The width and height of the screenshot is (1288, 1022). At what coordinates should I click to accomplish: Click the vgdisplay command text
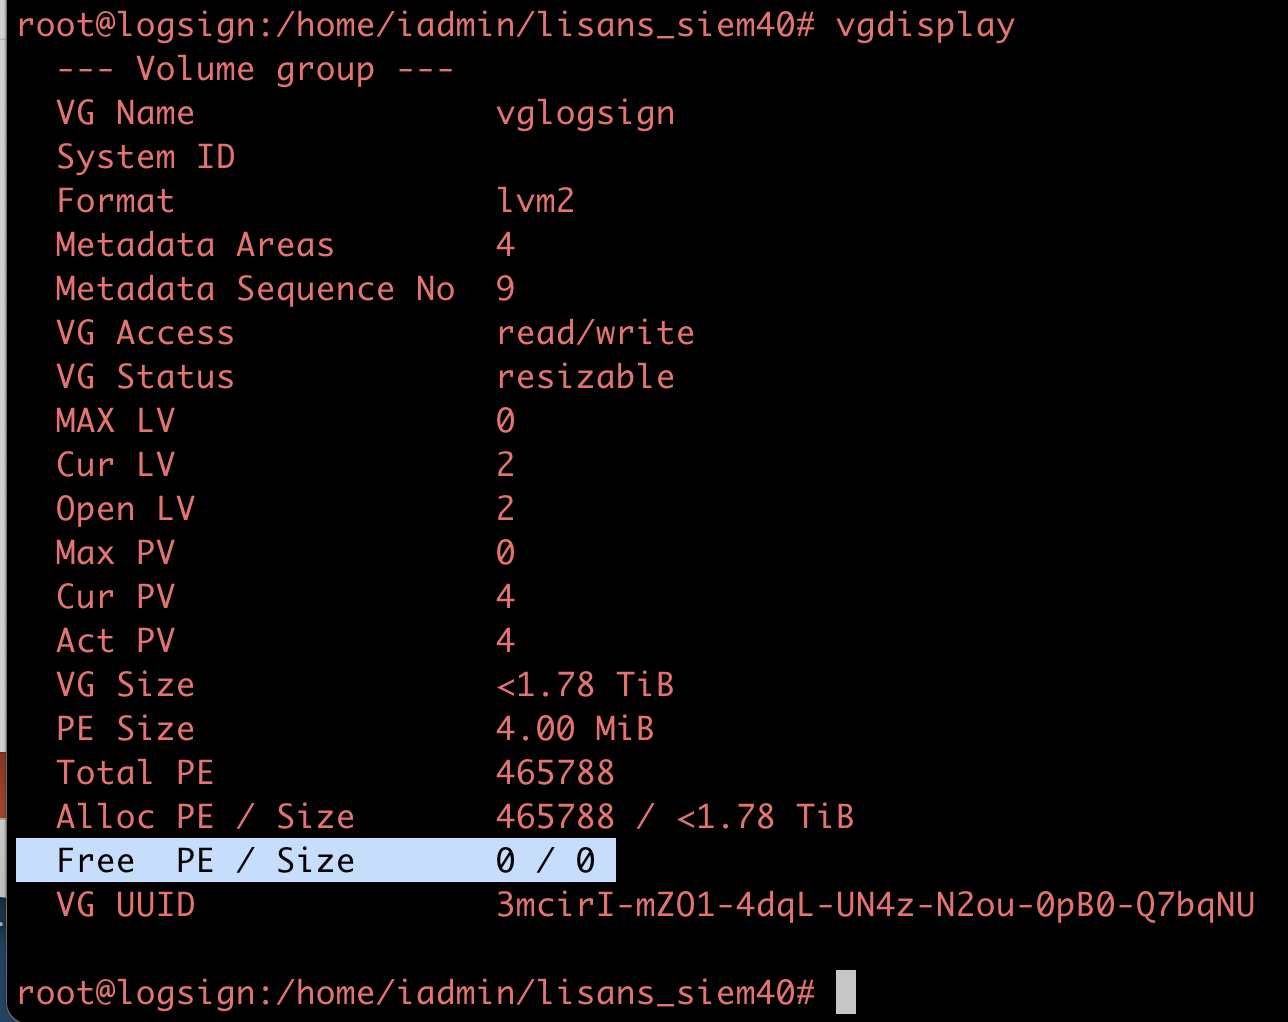925,25
